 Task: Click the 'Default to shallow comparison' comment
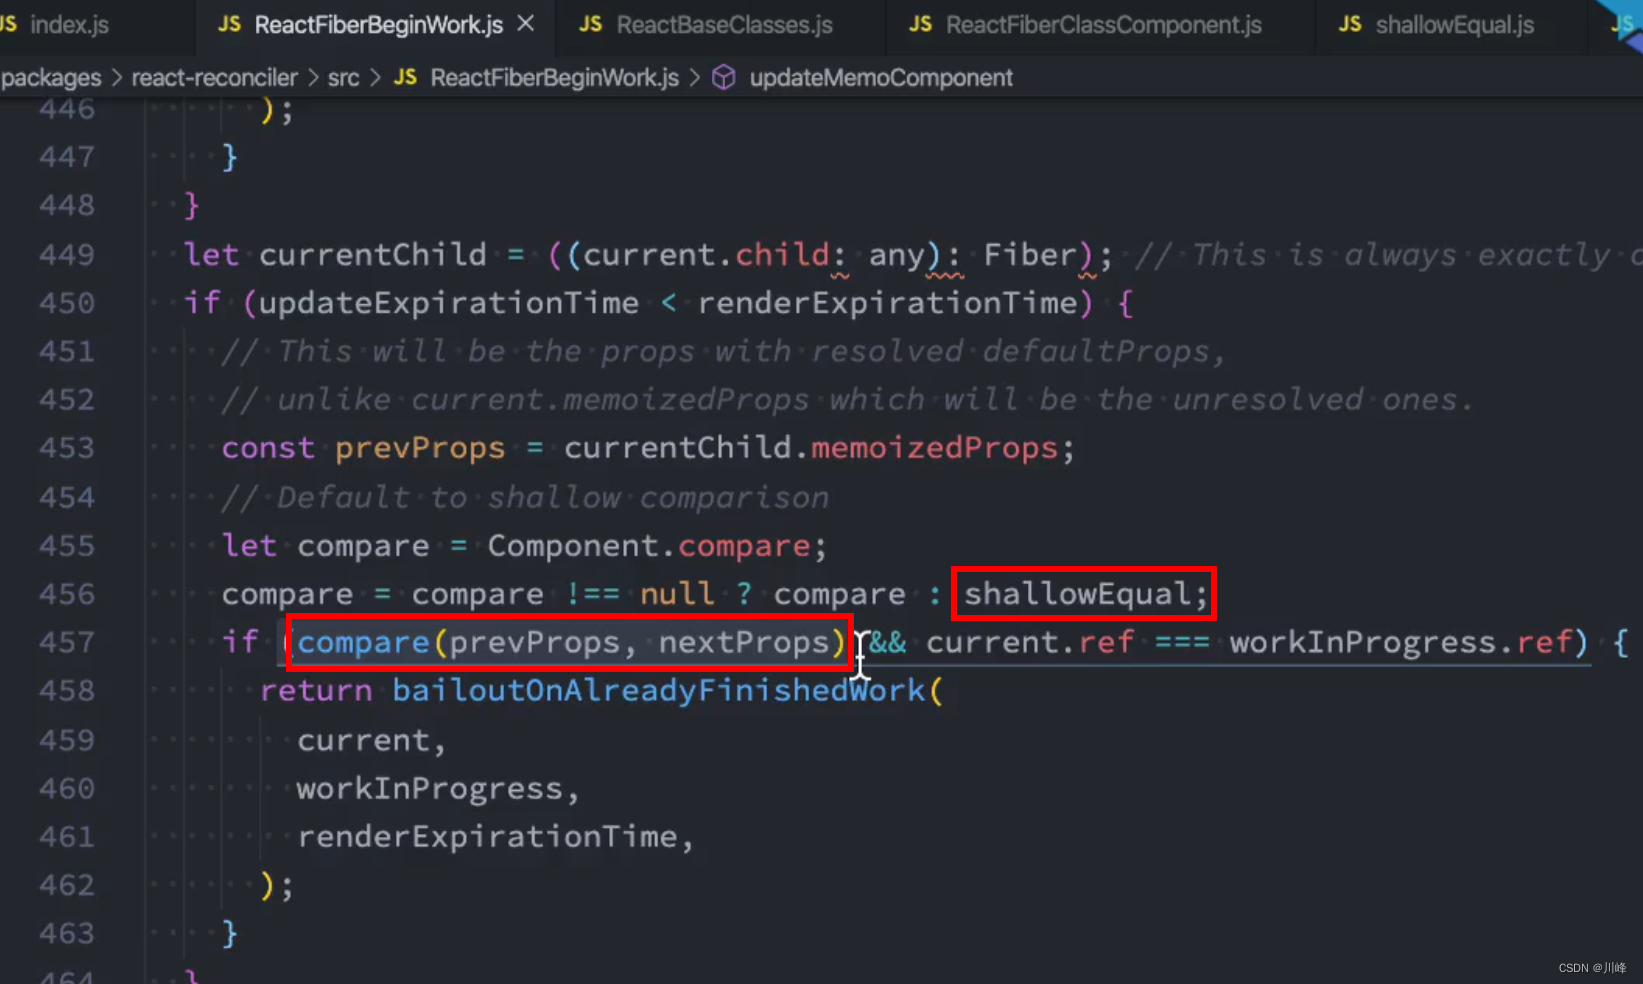click(x=525, y=497)
